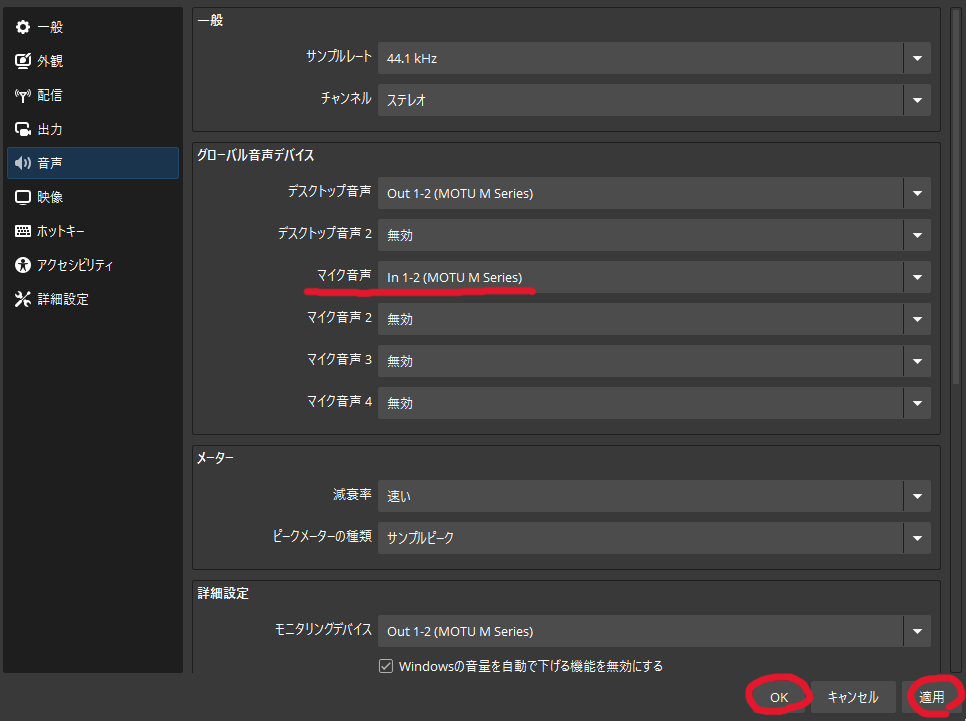Image resolution: width=966 pixels, height=721 pixels.
Task: Click the 映像 monitor icon in sidebar
Action: [x=23, y=197]
